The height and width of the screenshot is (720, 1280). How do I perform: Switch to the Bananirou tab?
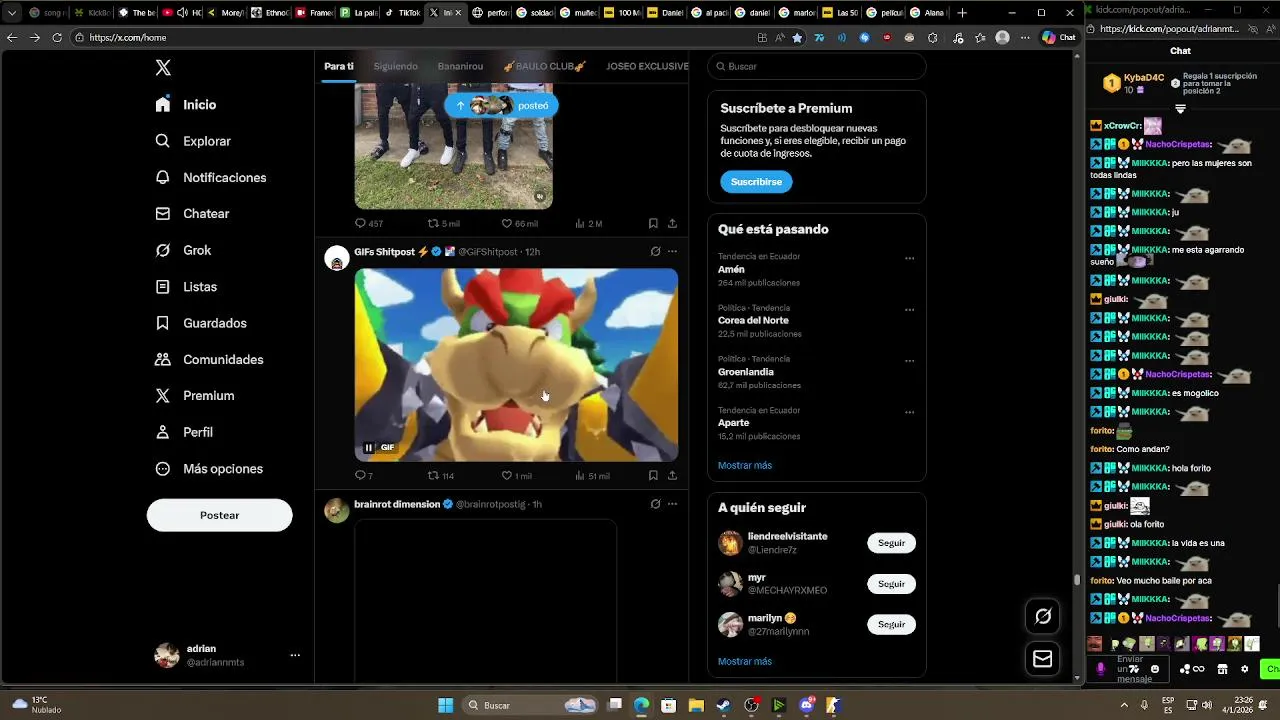460,66
